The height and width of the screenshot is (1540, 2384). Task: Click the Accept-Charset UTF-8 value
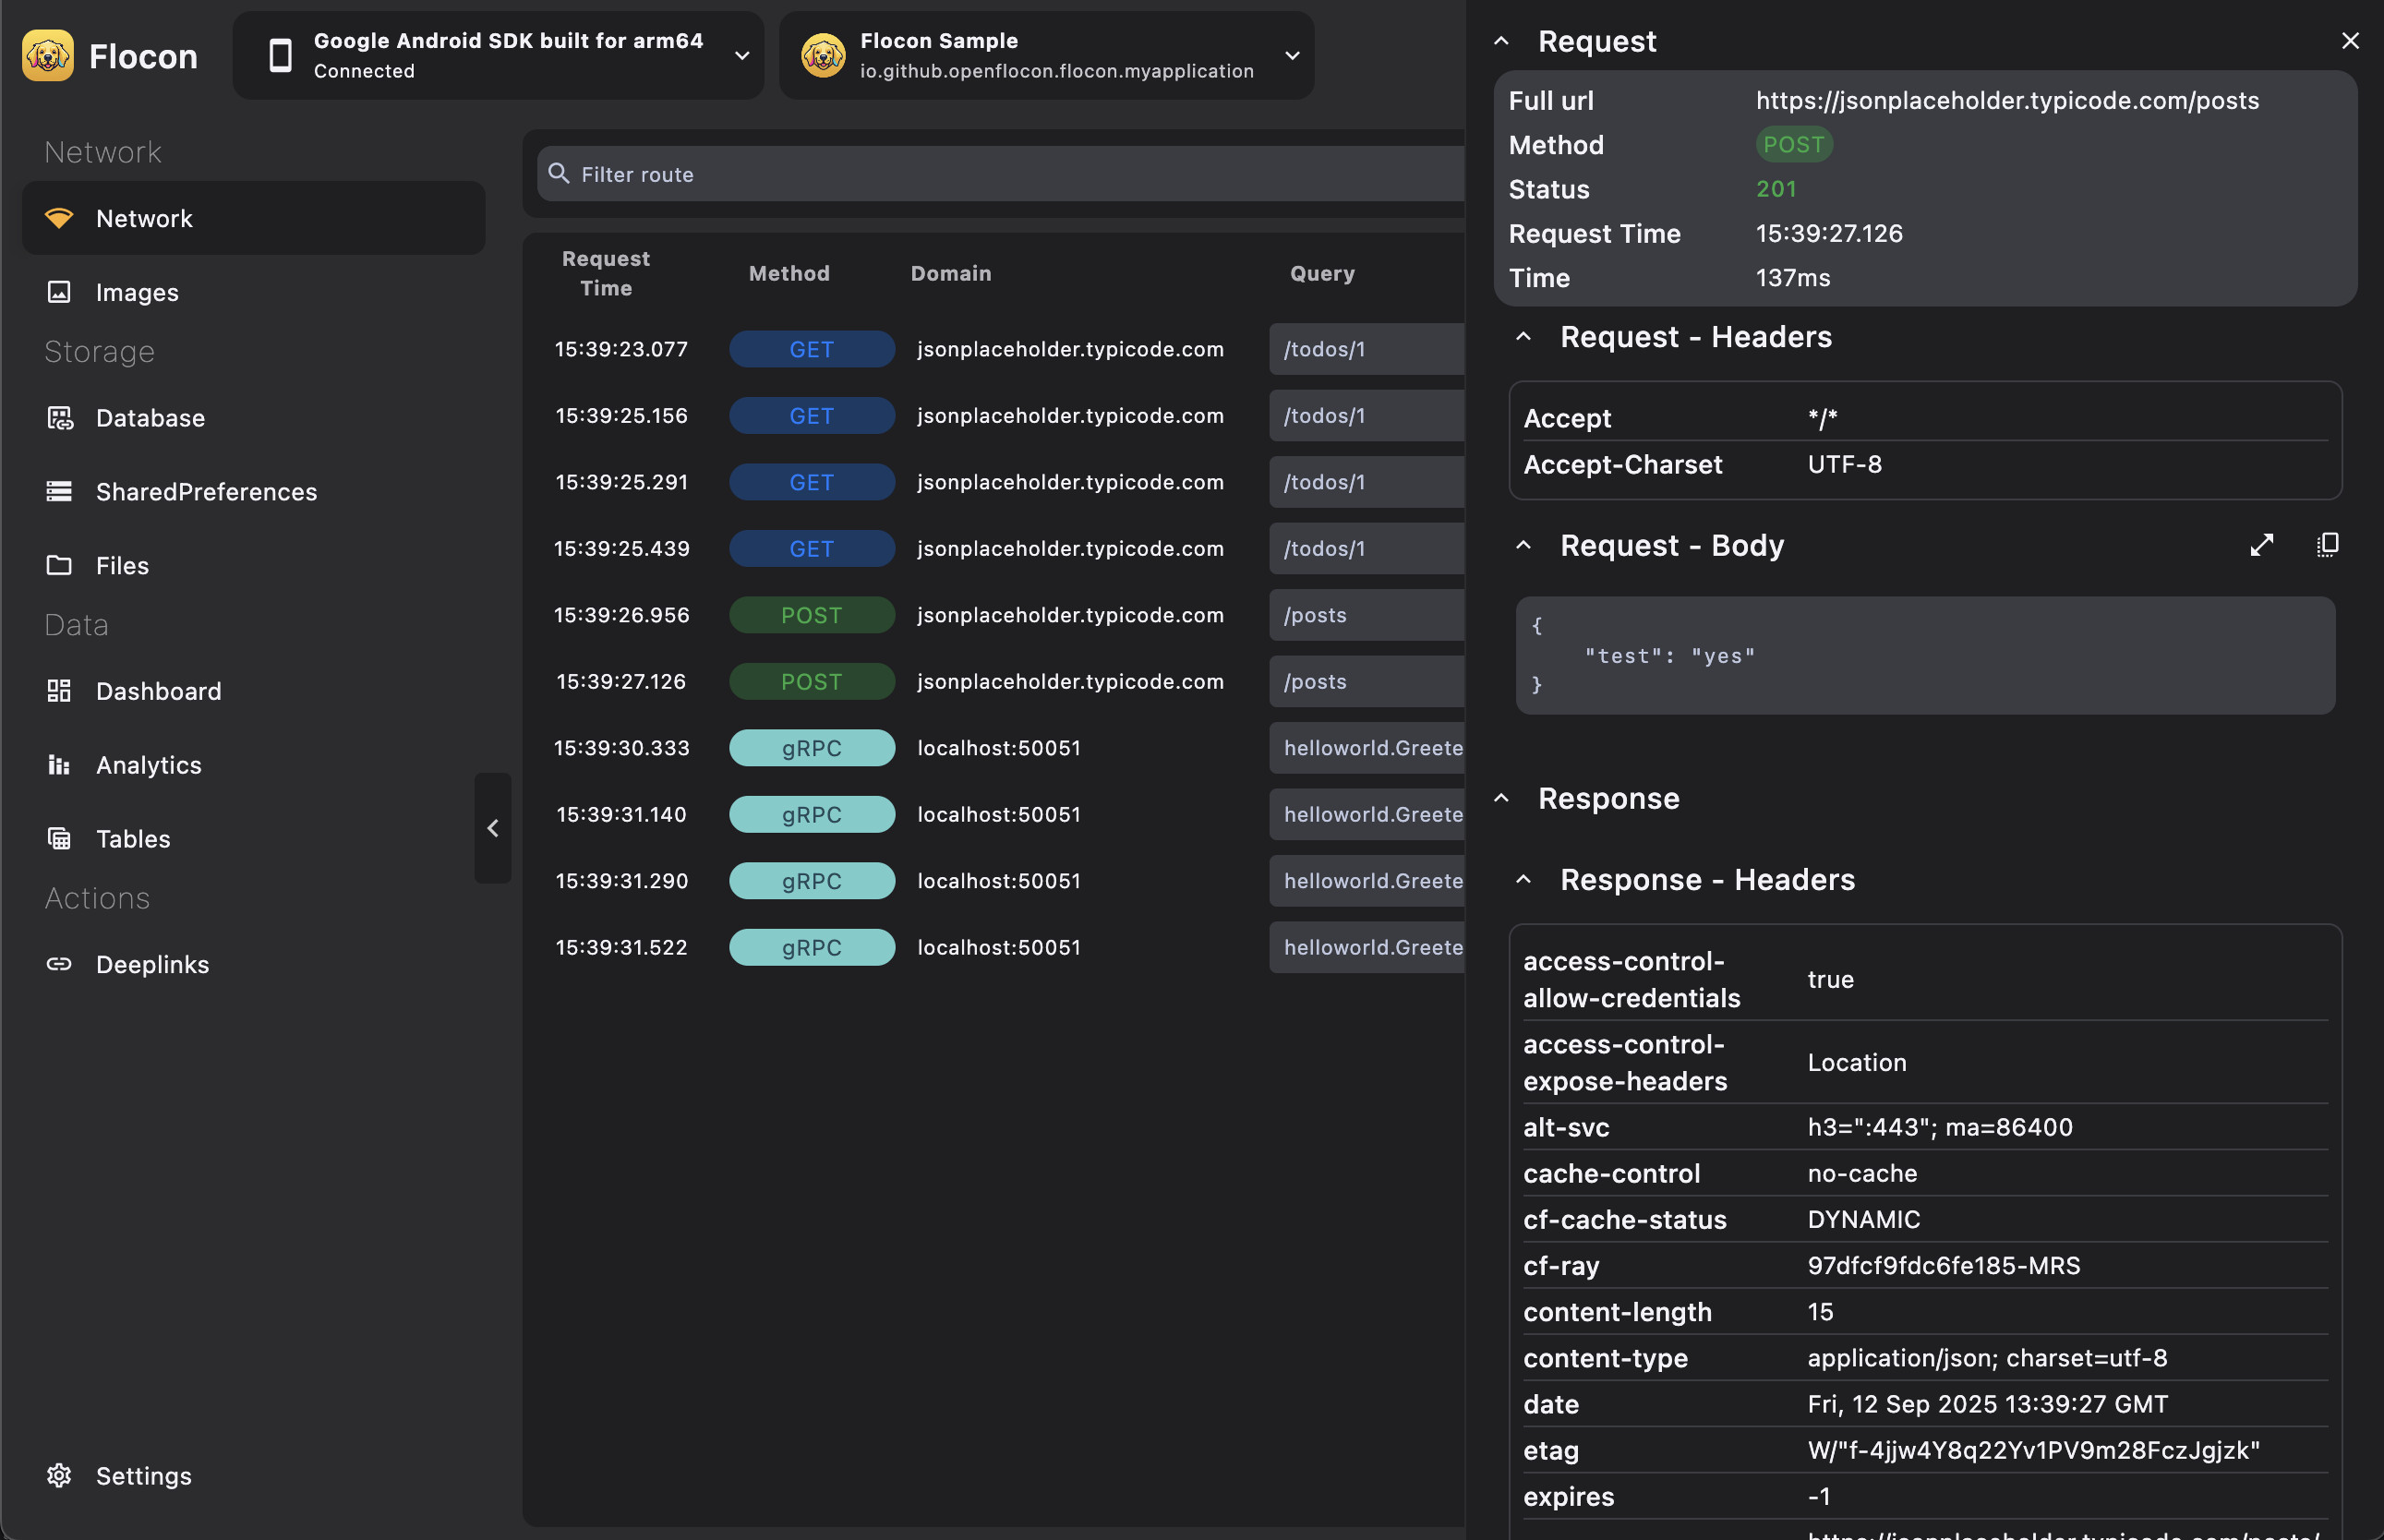click(x=1844, y=464)
